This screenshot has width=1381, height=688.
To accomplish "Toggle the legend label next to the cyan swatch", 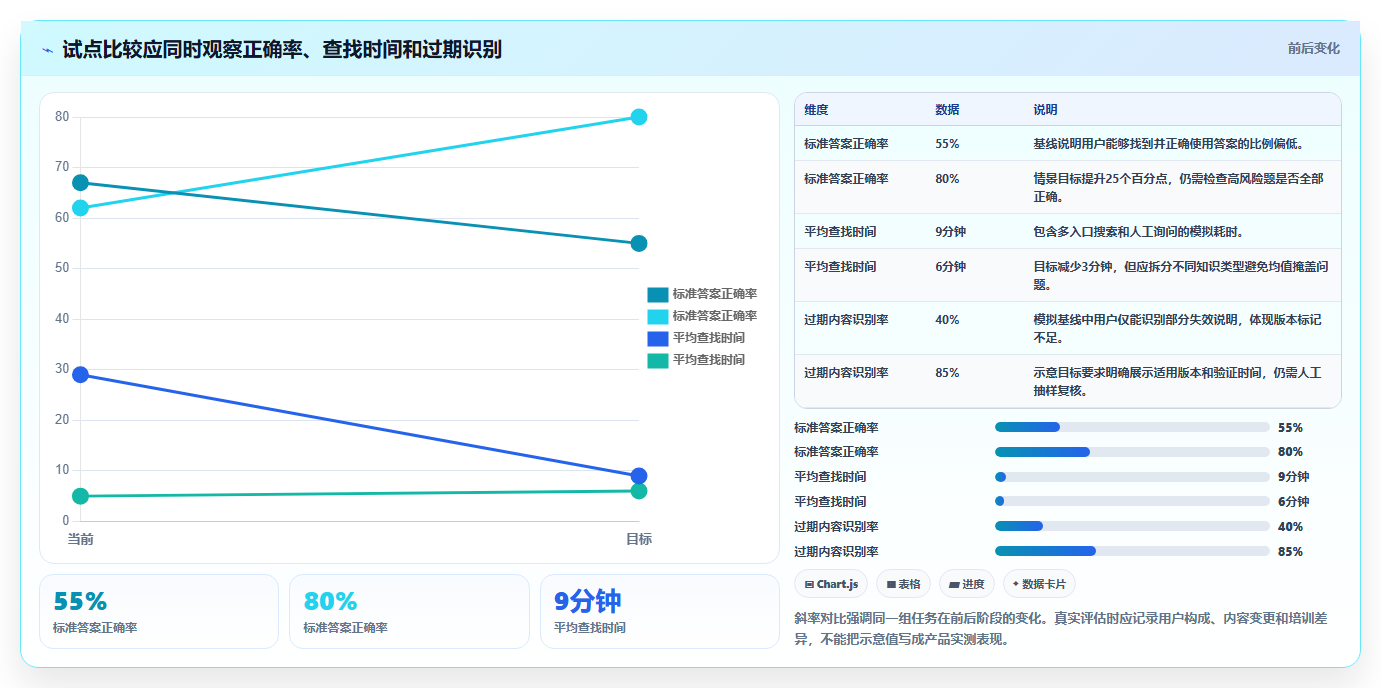I will (x=714, y=316).
